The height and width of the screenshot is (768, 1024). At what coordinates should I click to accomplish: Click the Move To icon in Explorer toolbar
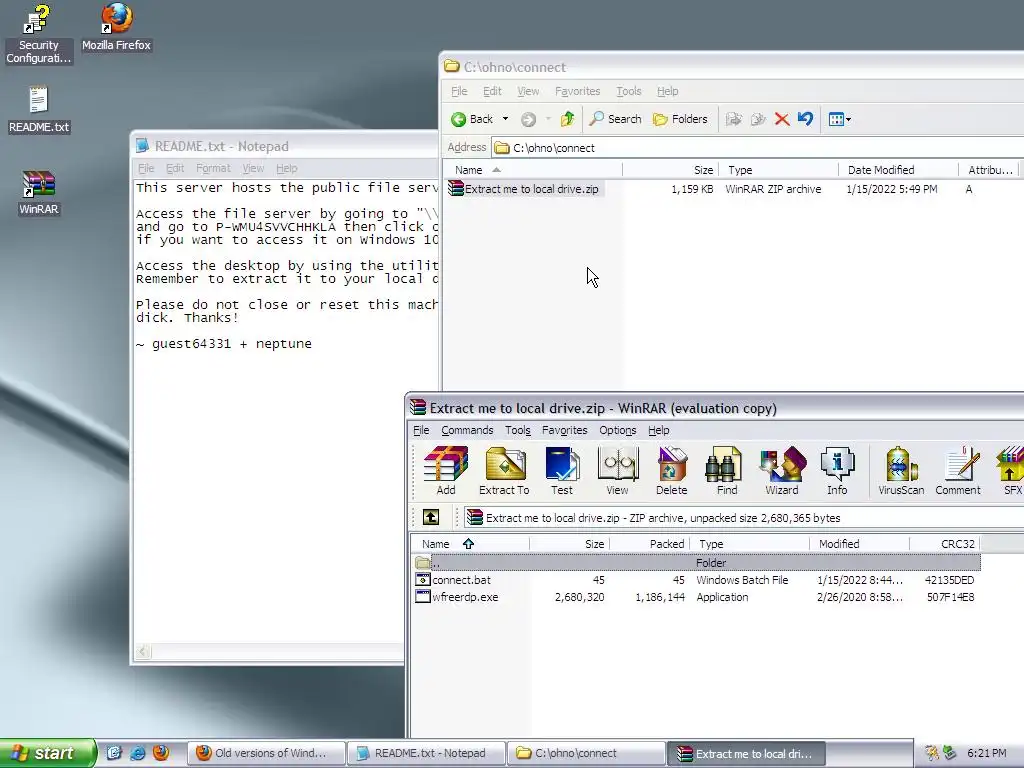tap(734, 119)
